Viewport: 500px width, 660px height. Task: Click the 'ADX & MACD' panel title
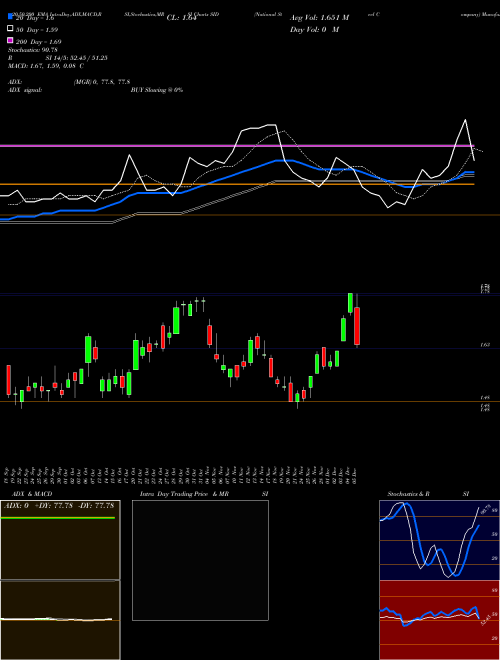coord(32,494)
